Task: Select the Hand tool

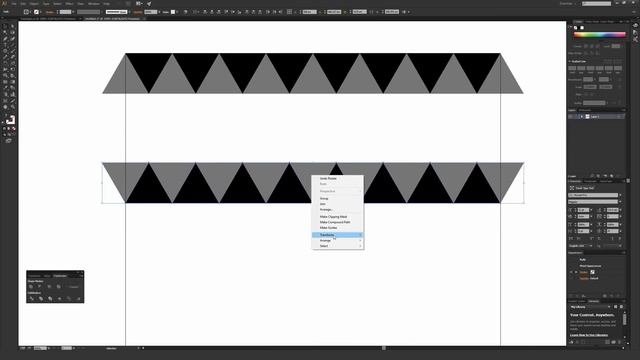Action: tap(5, 107)
